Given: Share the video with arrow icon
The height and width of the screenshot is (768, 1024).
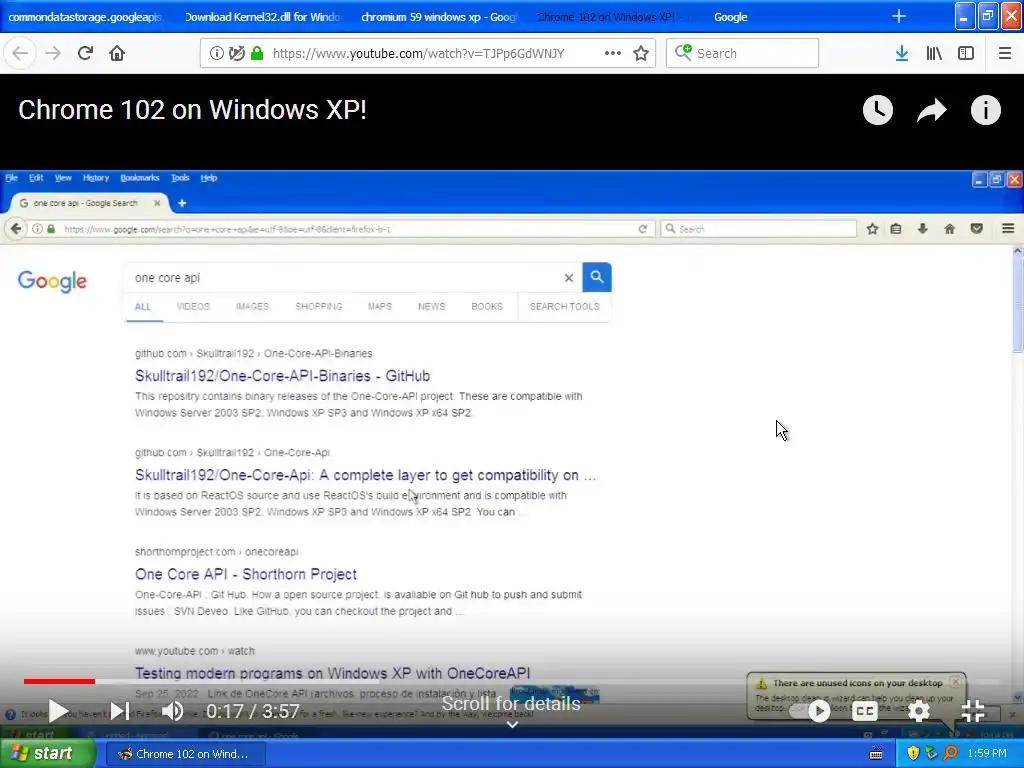Looking at the screenshot, I should 932,110.
